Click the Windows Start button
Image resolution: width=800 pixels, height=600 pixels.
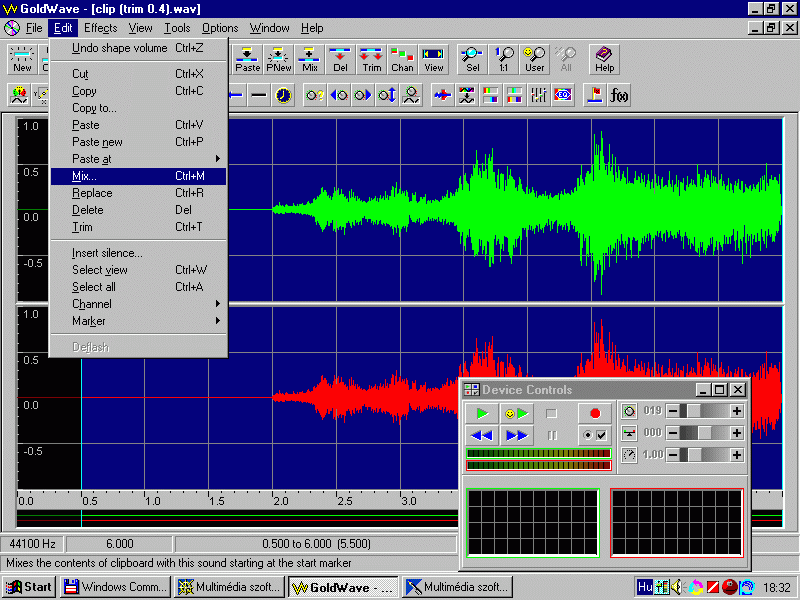click(x=30, y=587)
